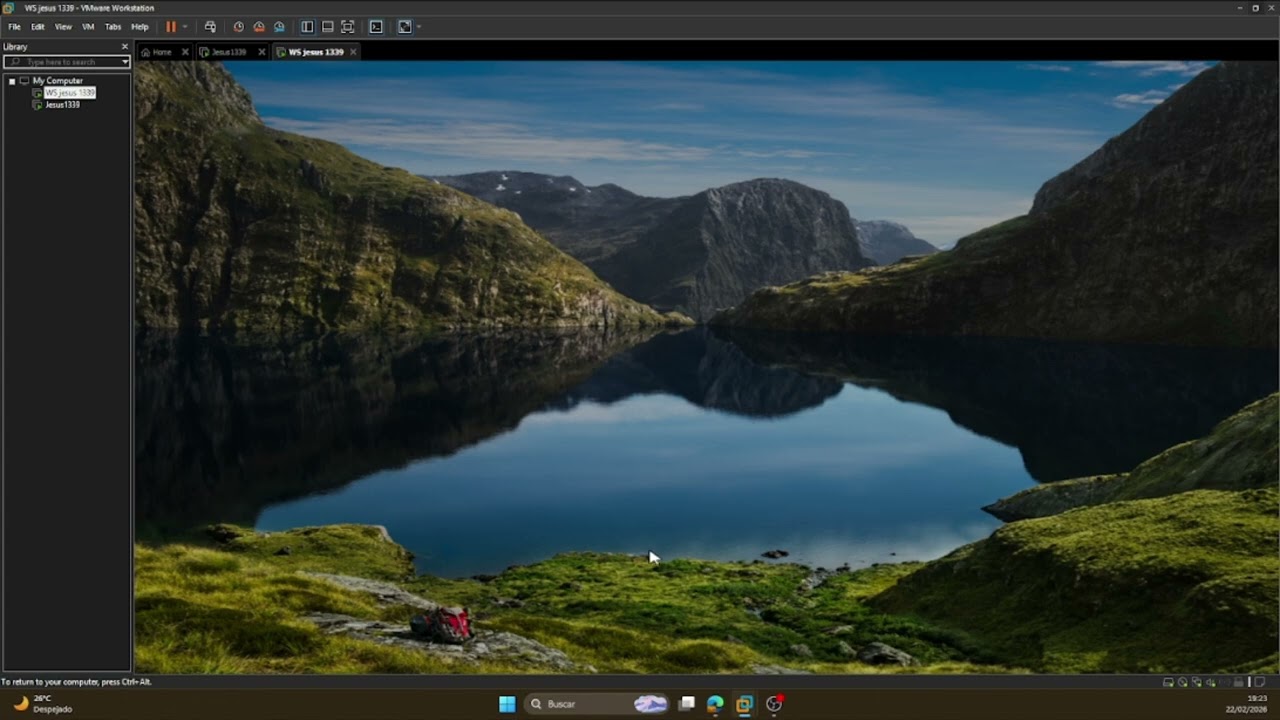Open the VM menu

click(x=88, y=27)
